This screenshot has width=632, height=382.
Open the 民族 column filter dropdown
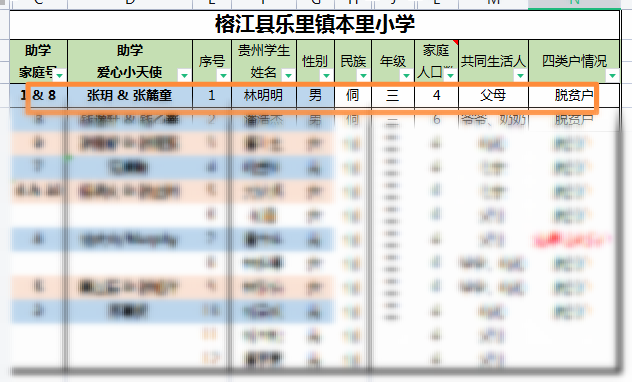point(363,75)
